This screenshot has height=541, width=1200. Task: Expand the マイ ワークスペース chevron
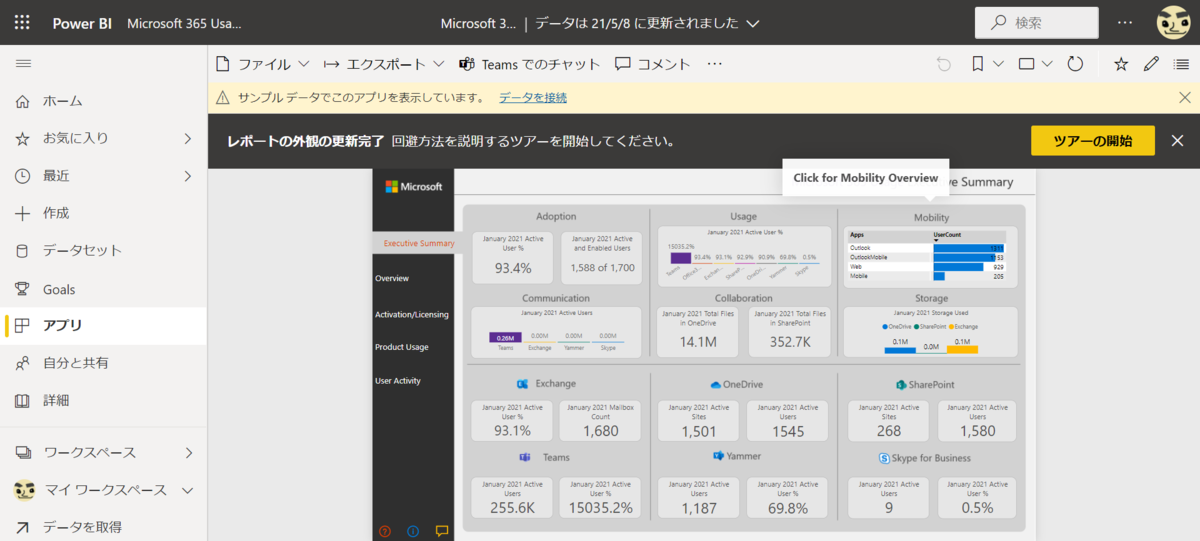pyautogui.click(x=187, y=490)
